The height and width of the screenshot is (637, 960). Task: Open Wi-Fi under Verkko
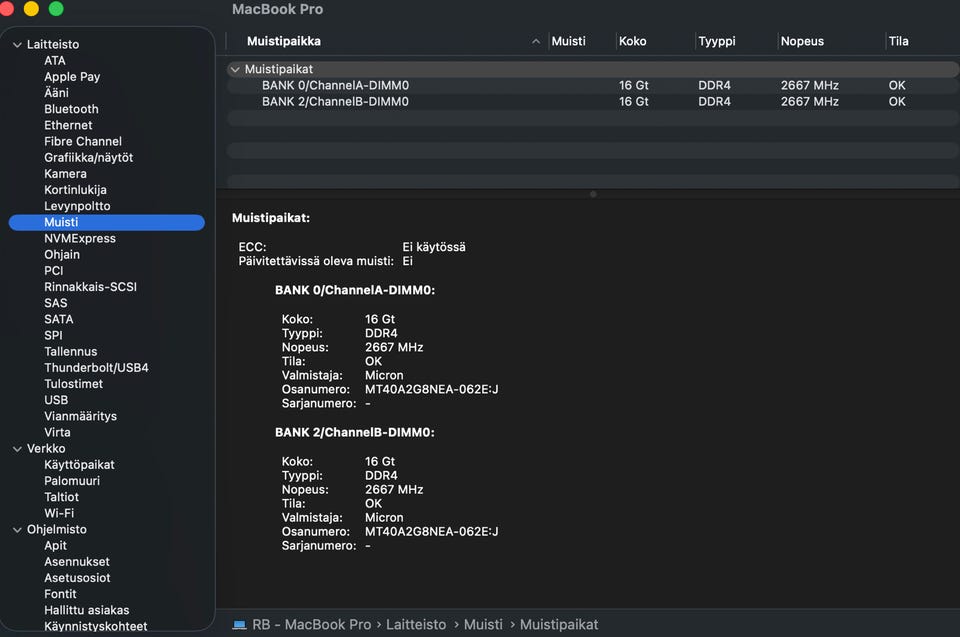[x=59, y=513]
